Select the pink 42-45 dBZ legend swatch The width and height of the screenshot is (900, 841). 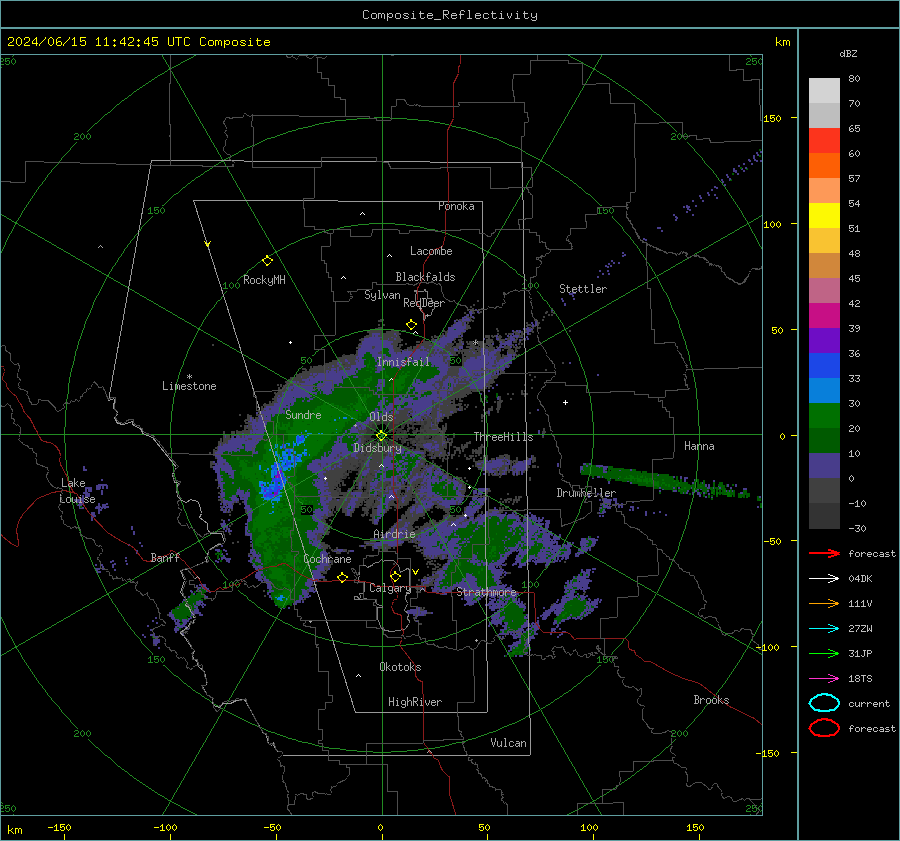pos(824,290)
